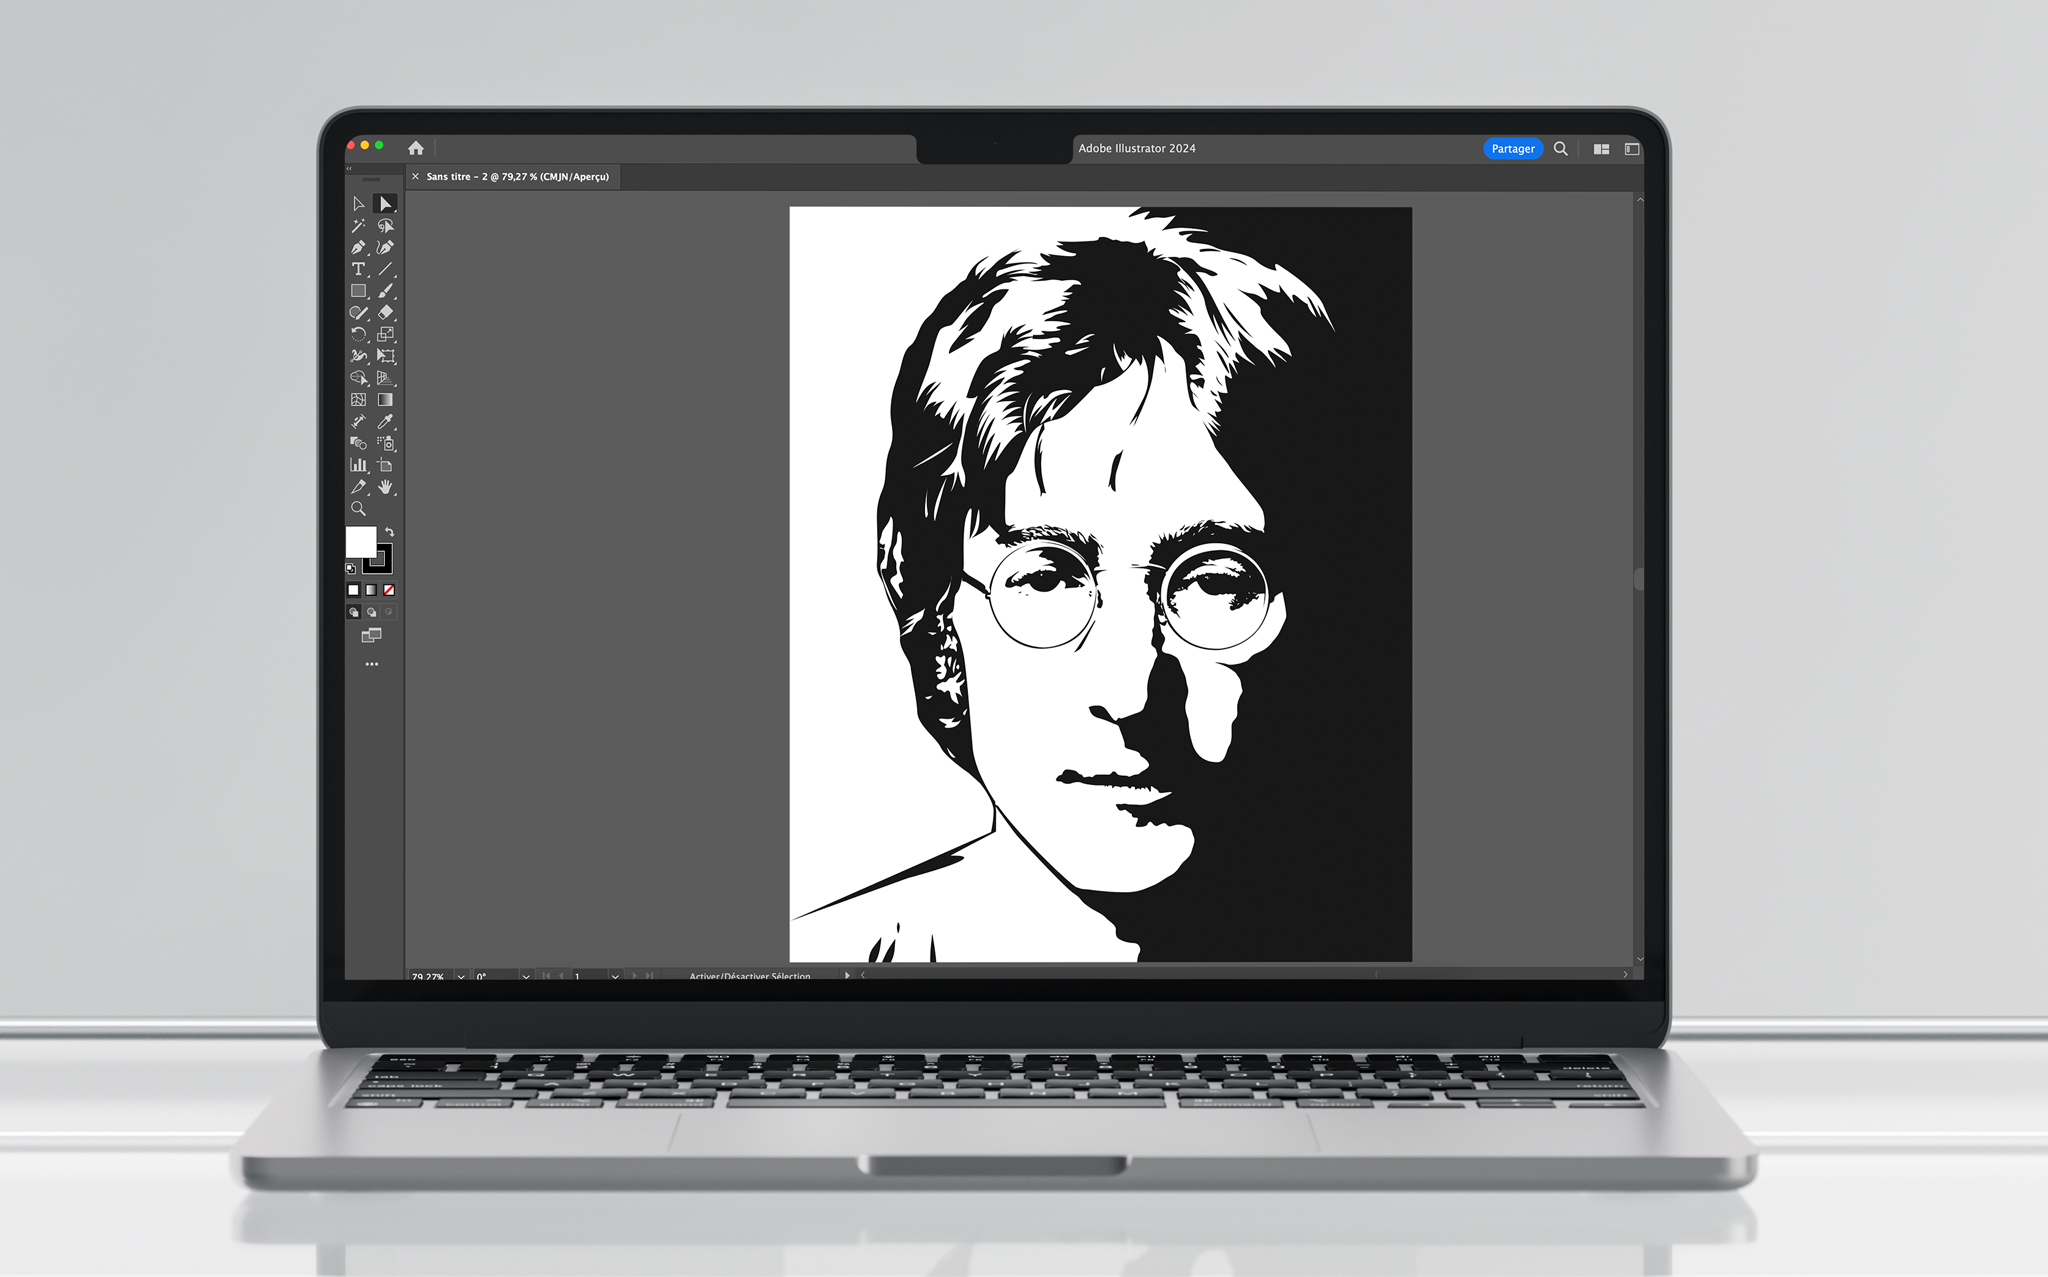Screen dimensions: 2048x1277
Task: Select the Perspective Grid tool
Action: (x=385, y=378)
